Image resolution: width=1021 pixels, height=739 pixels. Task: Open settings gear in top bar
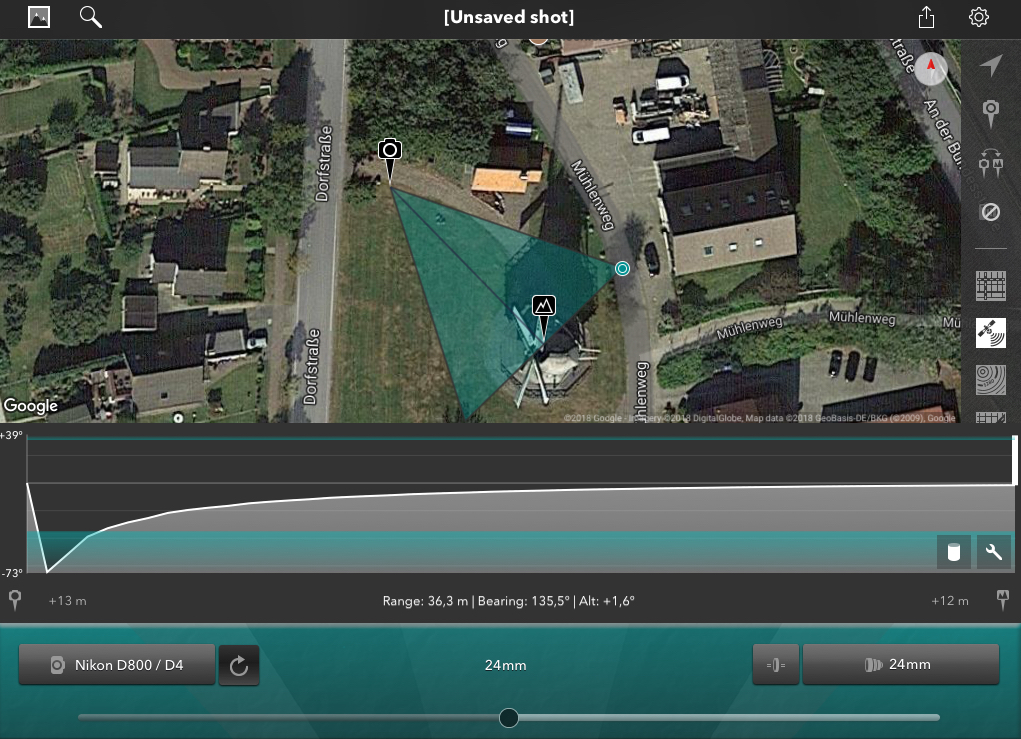coord(979,17)
